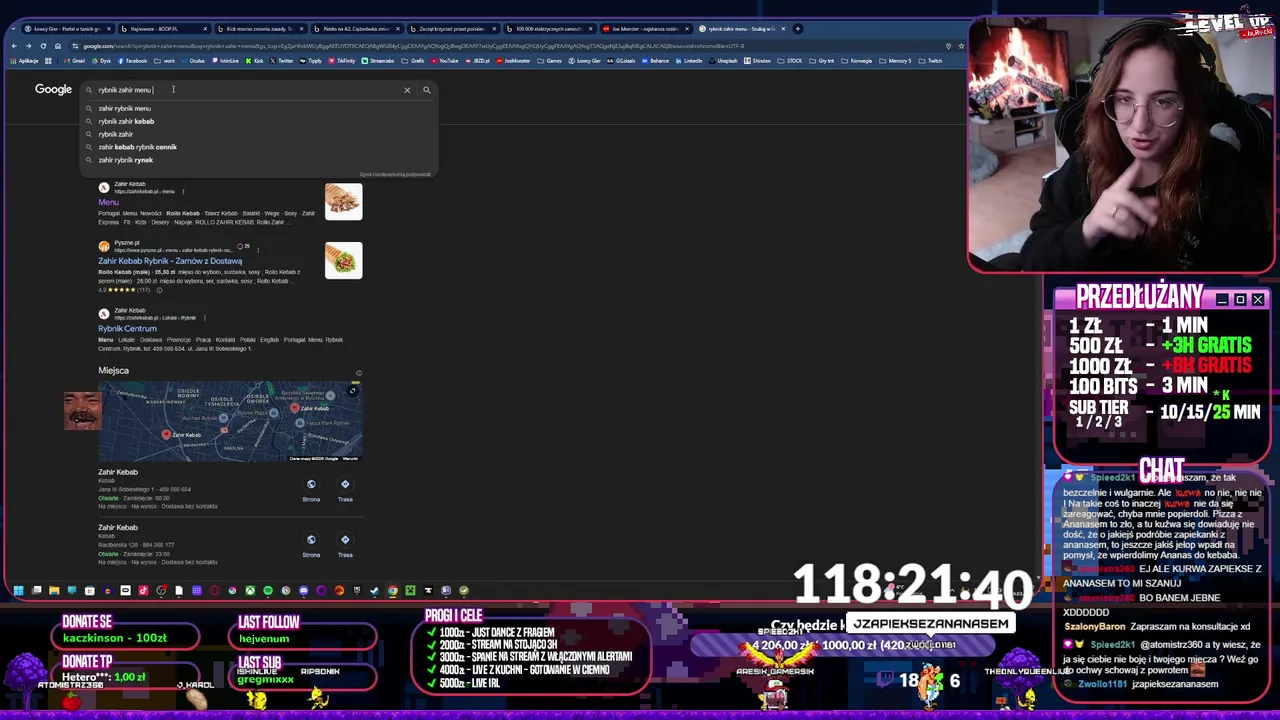Open Zahir Kebab Rybnik - Zamów z Dostawą
Screen dimensions: 1280x720
coord(170,261)
